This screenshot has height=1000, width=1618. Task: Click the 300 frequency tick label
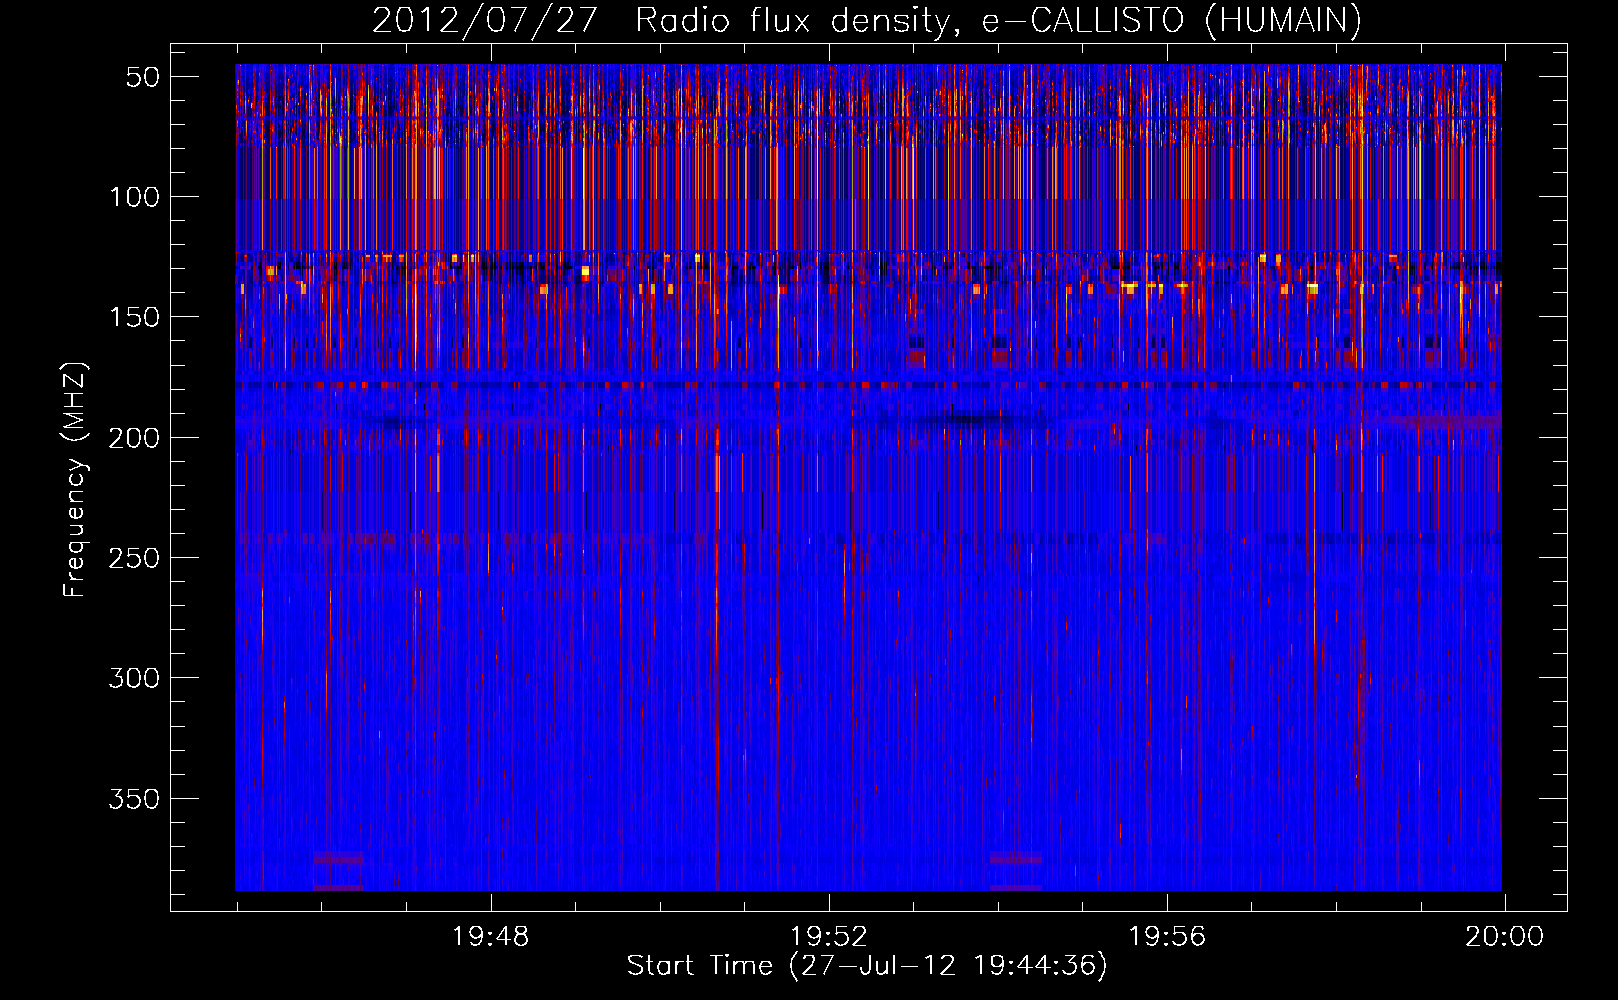point(134,678)
